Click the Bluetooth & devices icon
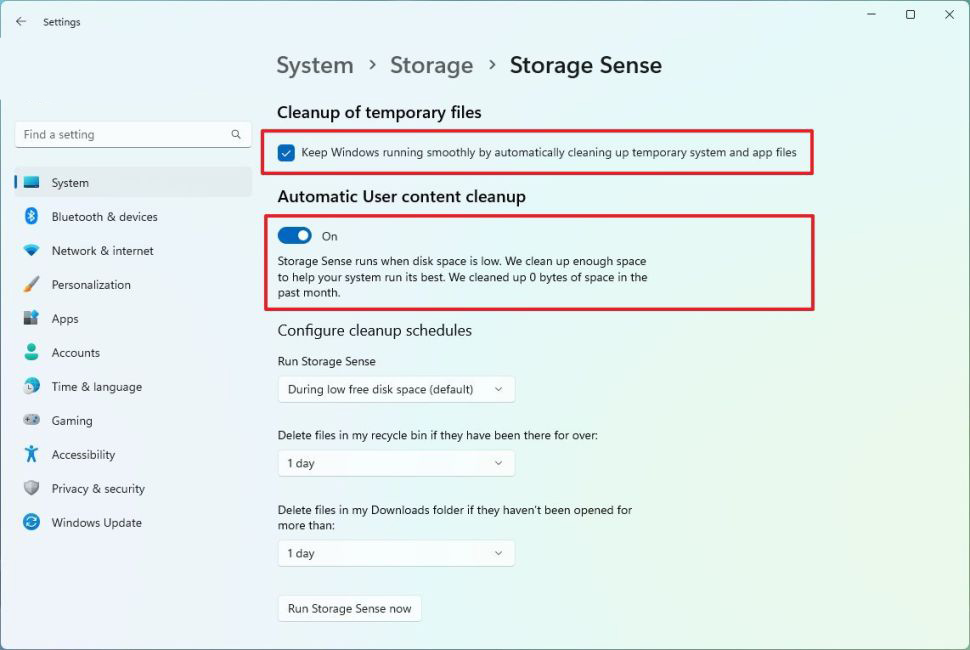The height and width of the screenshot is (650, 970). [x=31, y=217]
